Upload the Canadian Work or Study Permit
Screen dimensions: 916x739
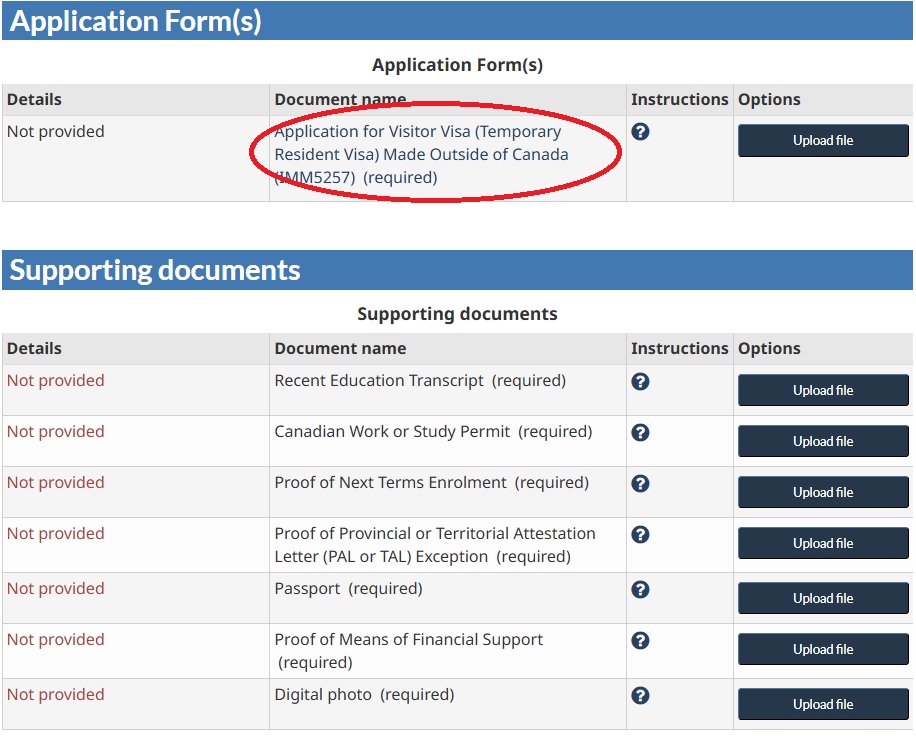point(822,441)
